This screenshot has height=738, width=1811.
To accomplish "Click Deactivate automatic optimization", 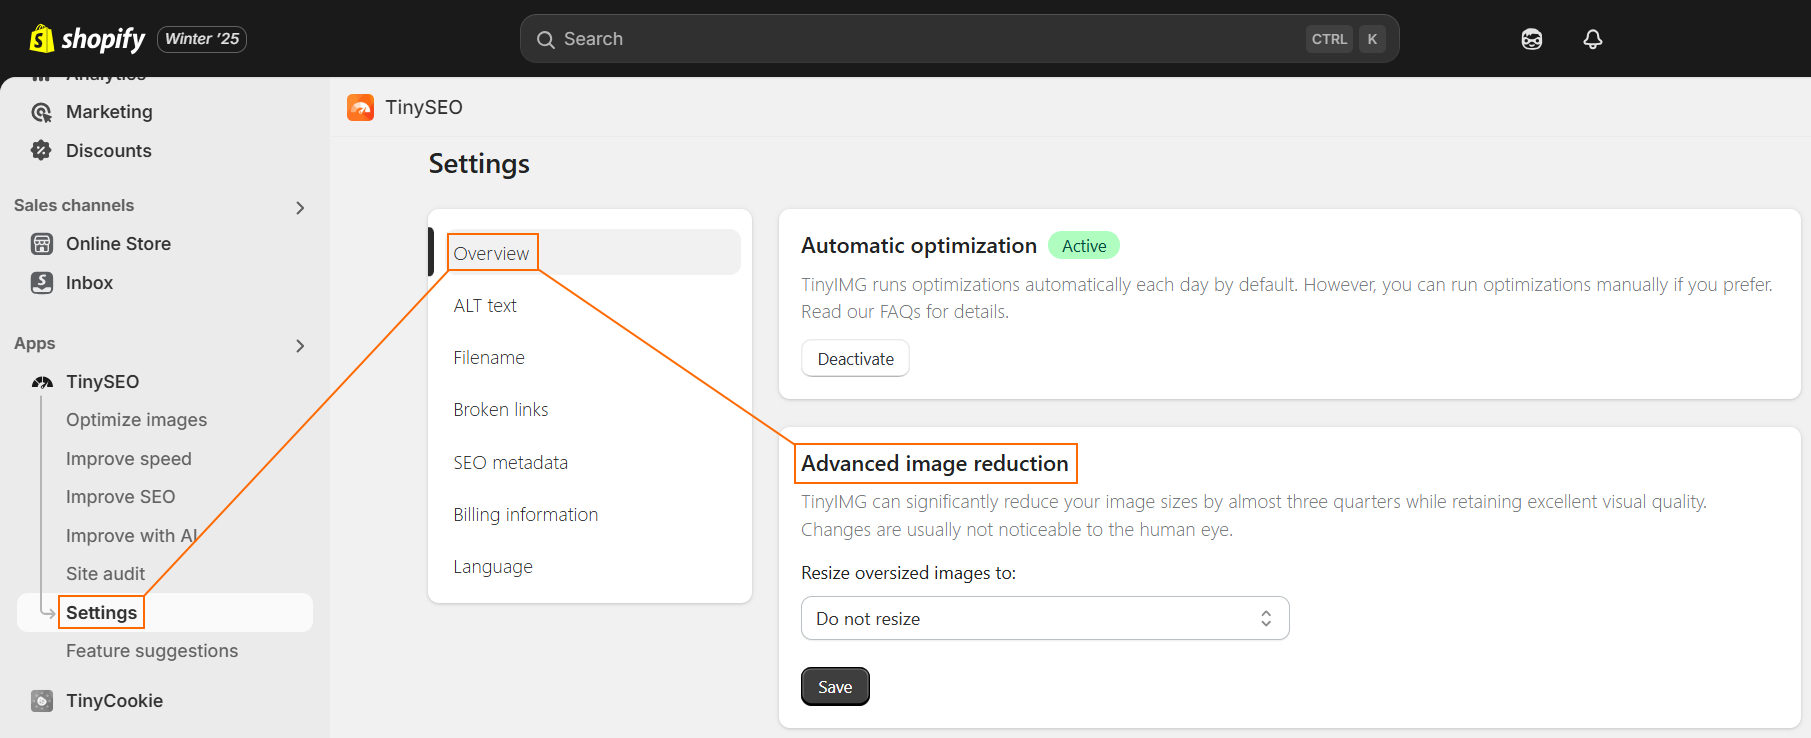I will click(855, 359).
